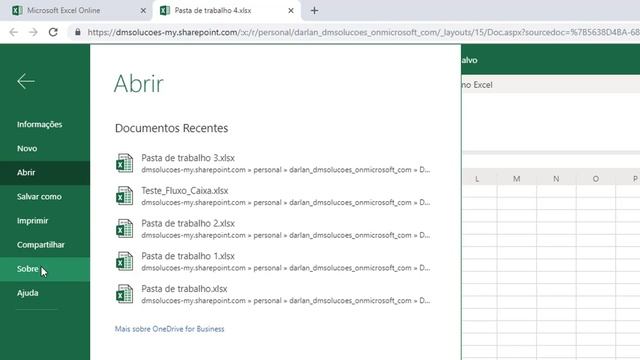The image size is (640, 360).
Task: Click the path under Teste_Fluxo_Caixa.xlsx
Action: [286, 202]
